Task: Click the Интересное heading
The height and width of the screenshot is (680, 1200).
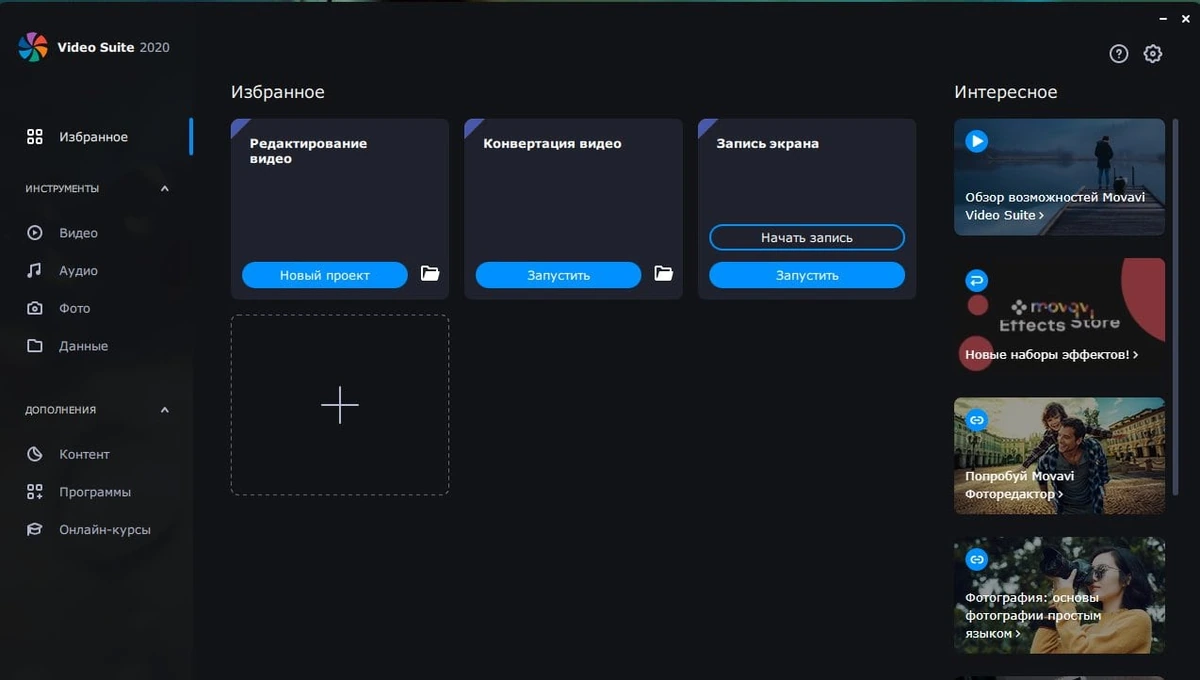Action: [x=1005, y=92]
